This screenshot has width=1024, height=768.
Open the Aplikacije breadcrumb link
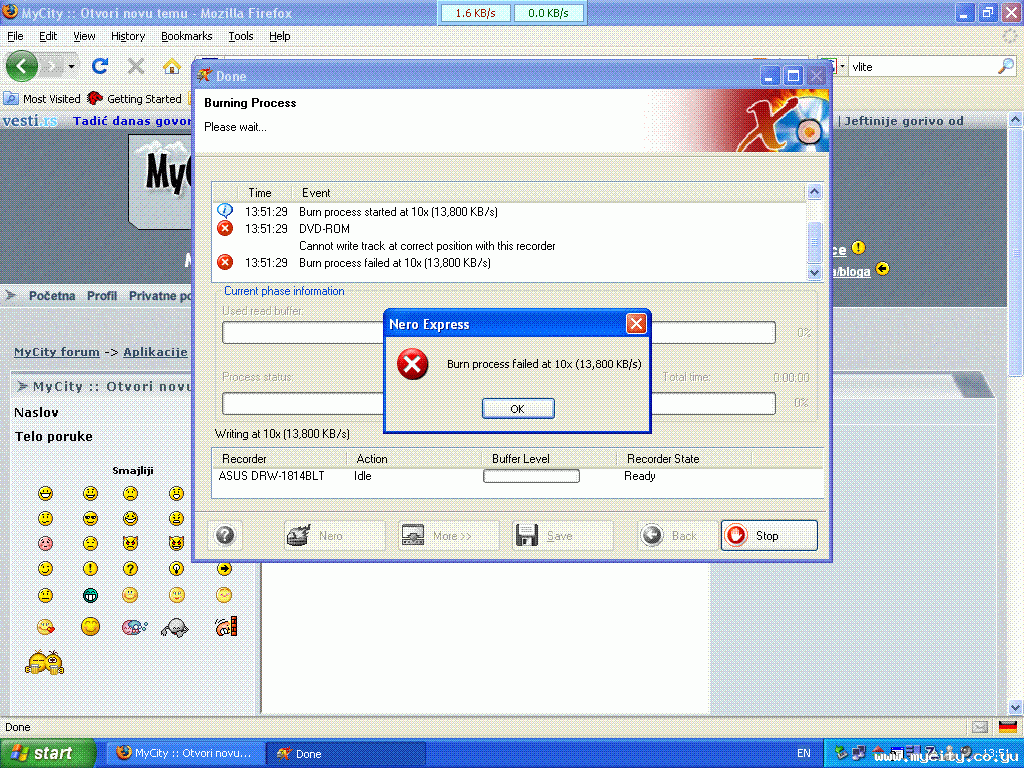point(155,352)
